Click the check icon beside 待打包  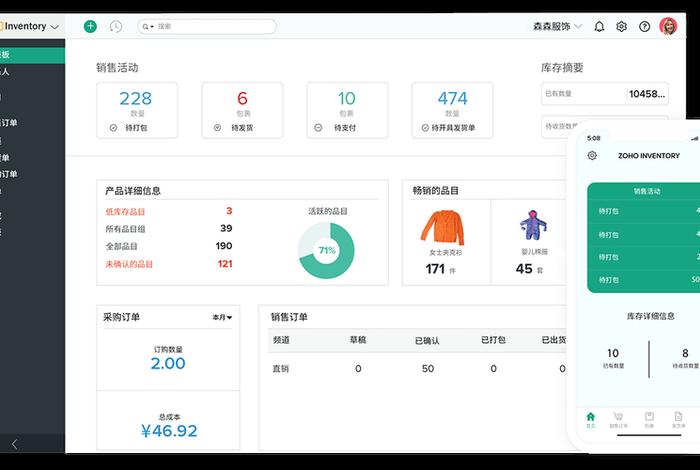click(x=113, y=128)
